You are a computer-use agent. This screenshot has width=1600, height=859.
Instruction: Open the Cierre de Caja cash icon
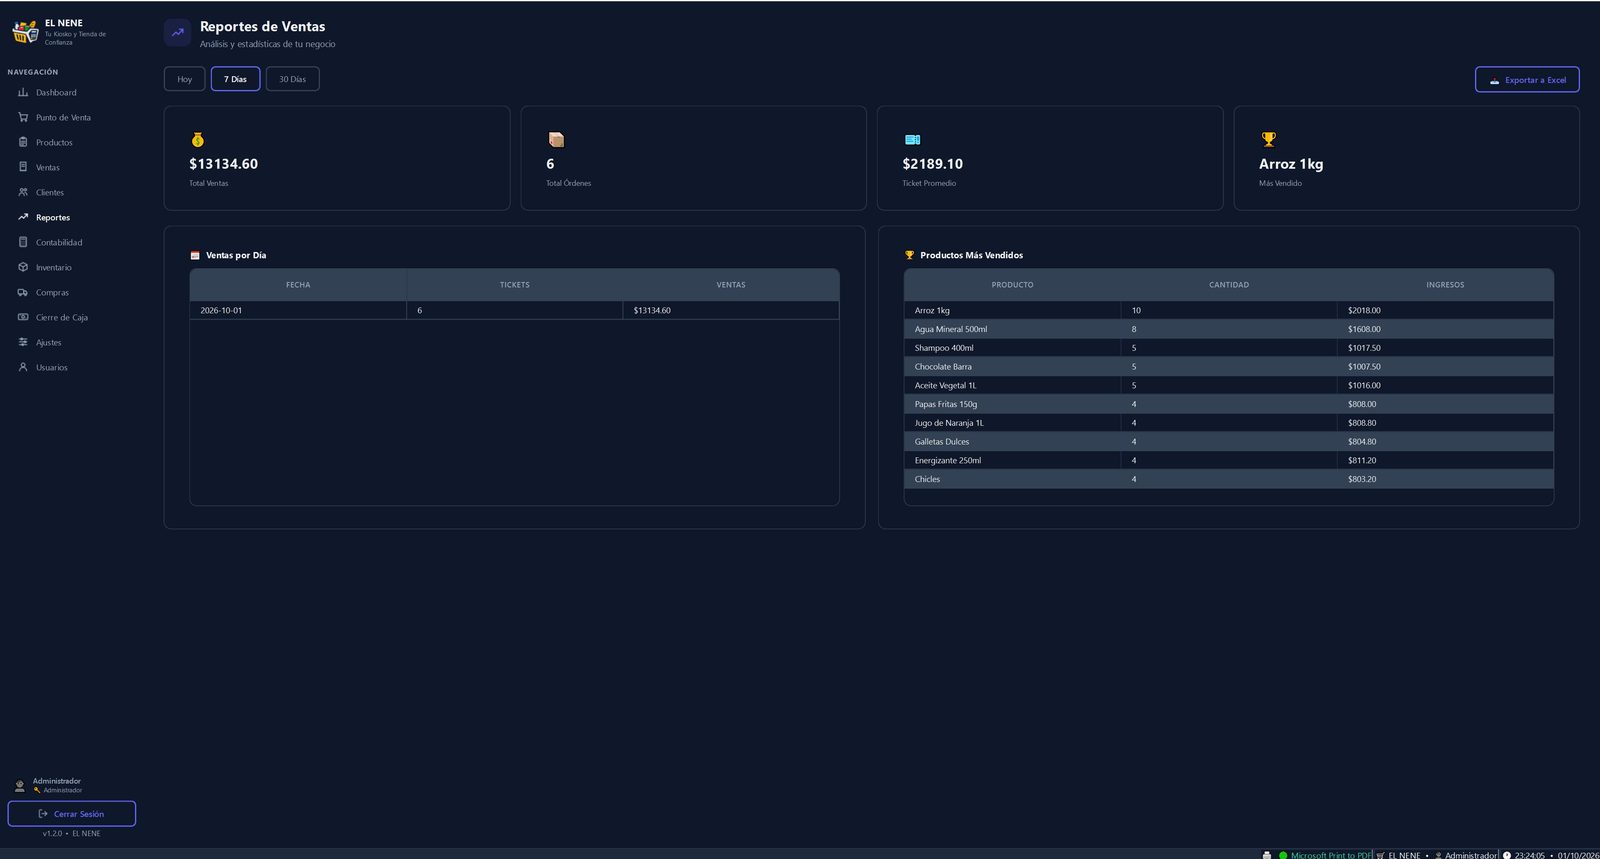23,317
